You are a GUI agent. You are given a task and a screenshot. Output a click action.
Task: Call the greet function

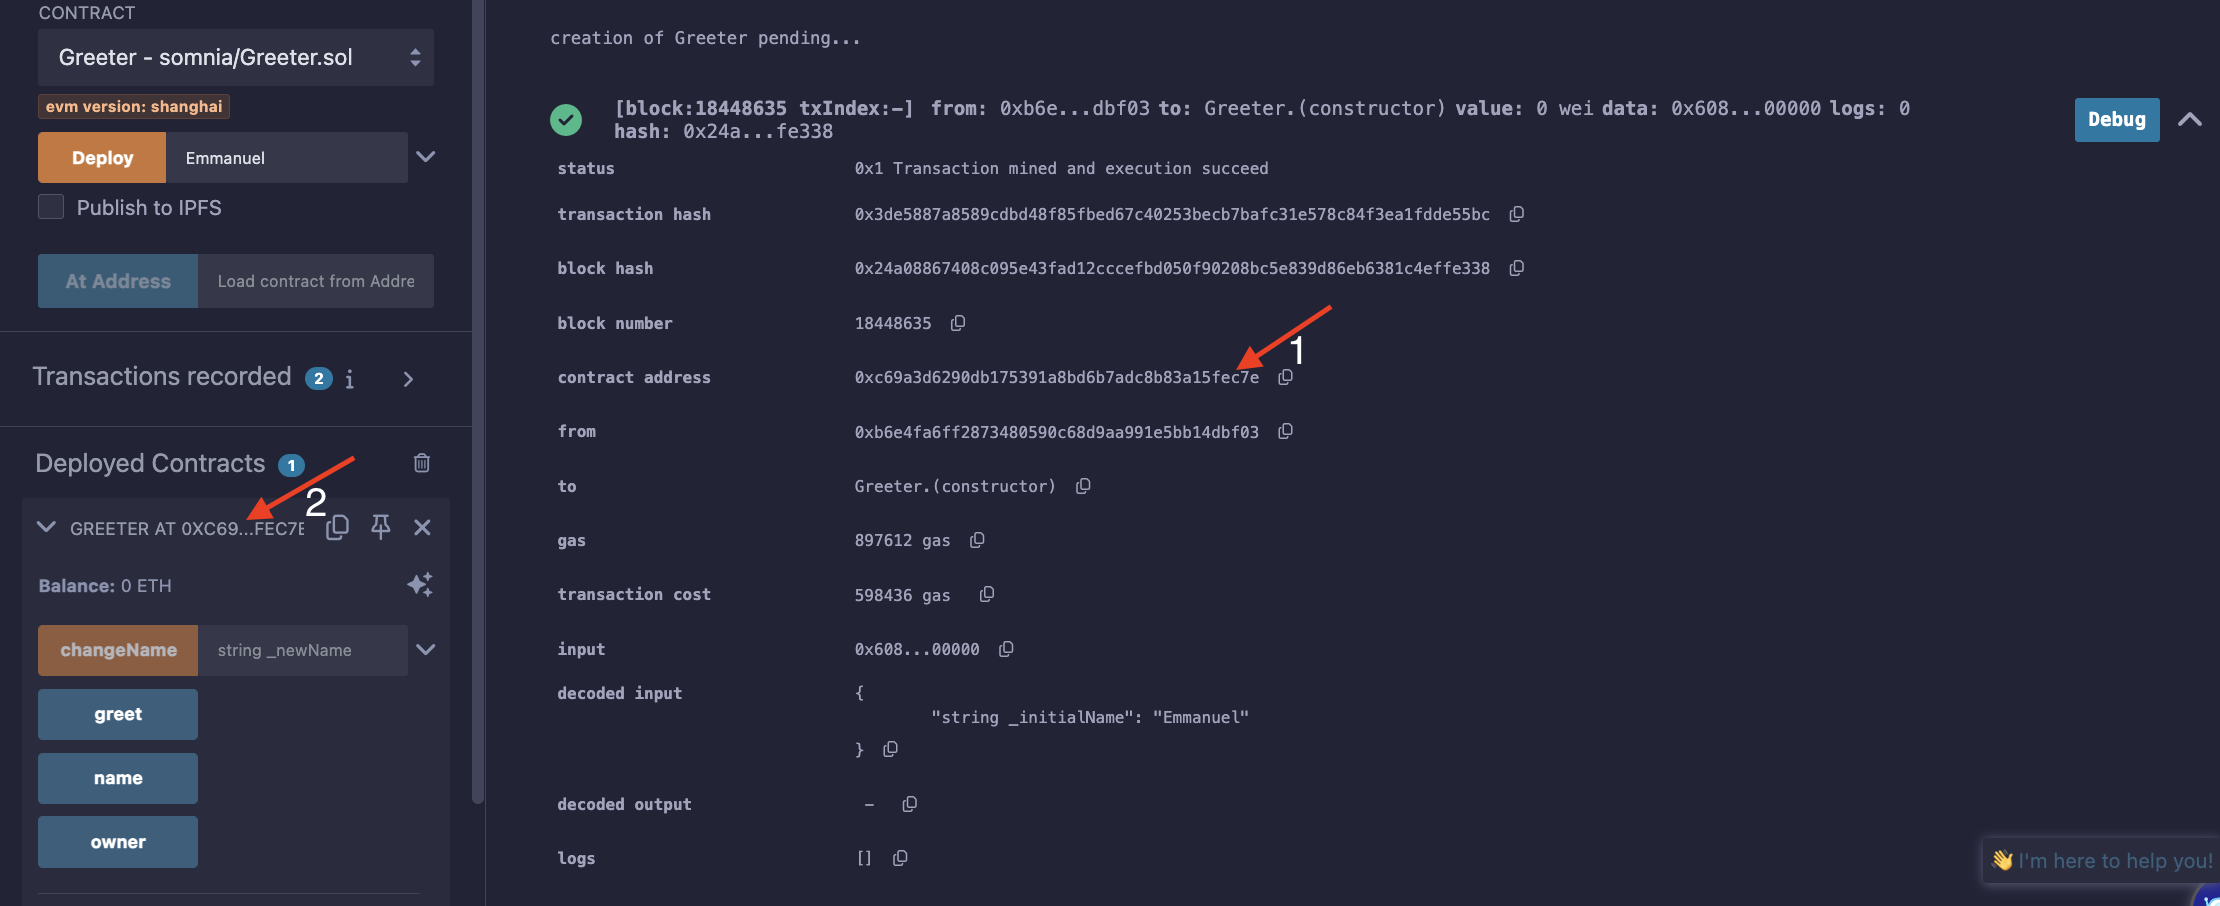pos(118,714)
